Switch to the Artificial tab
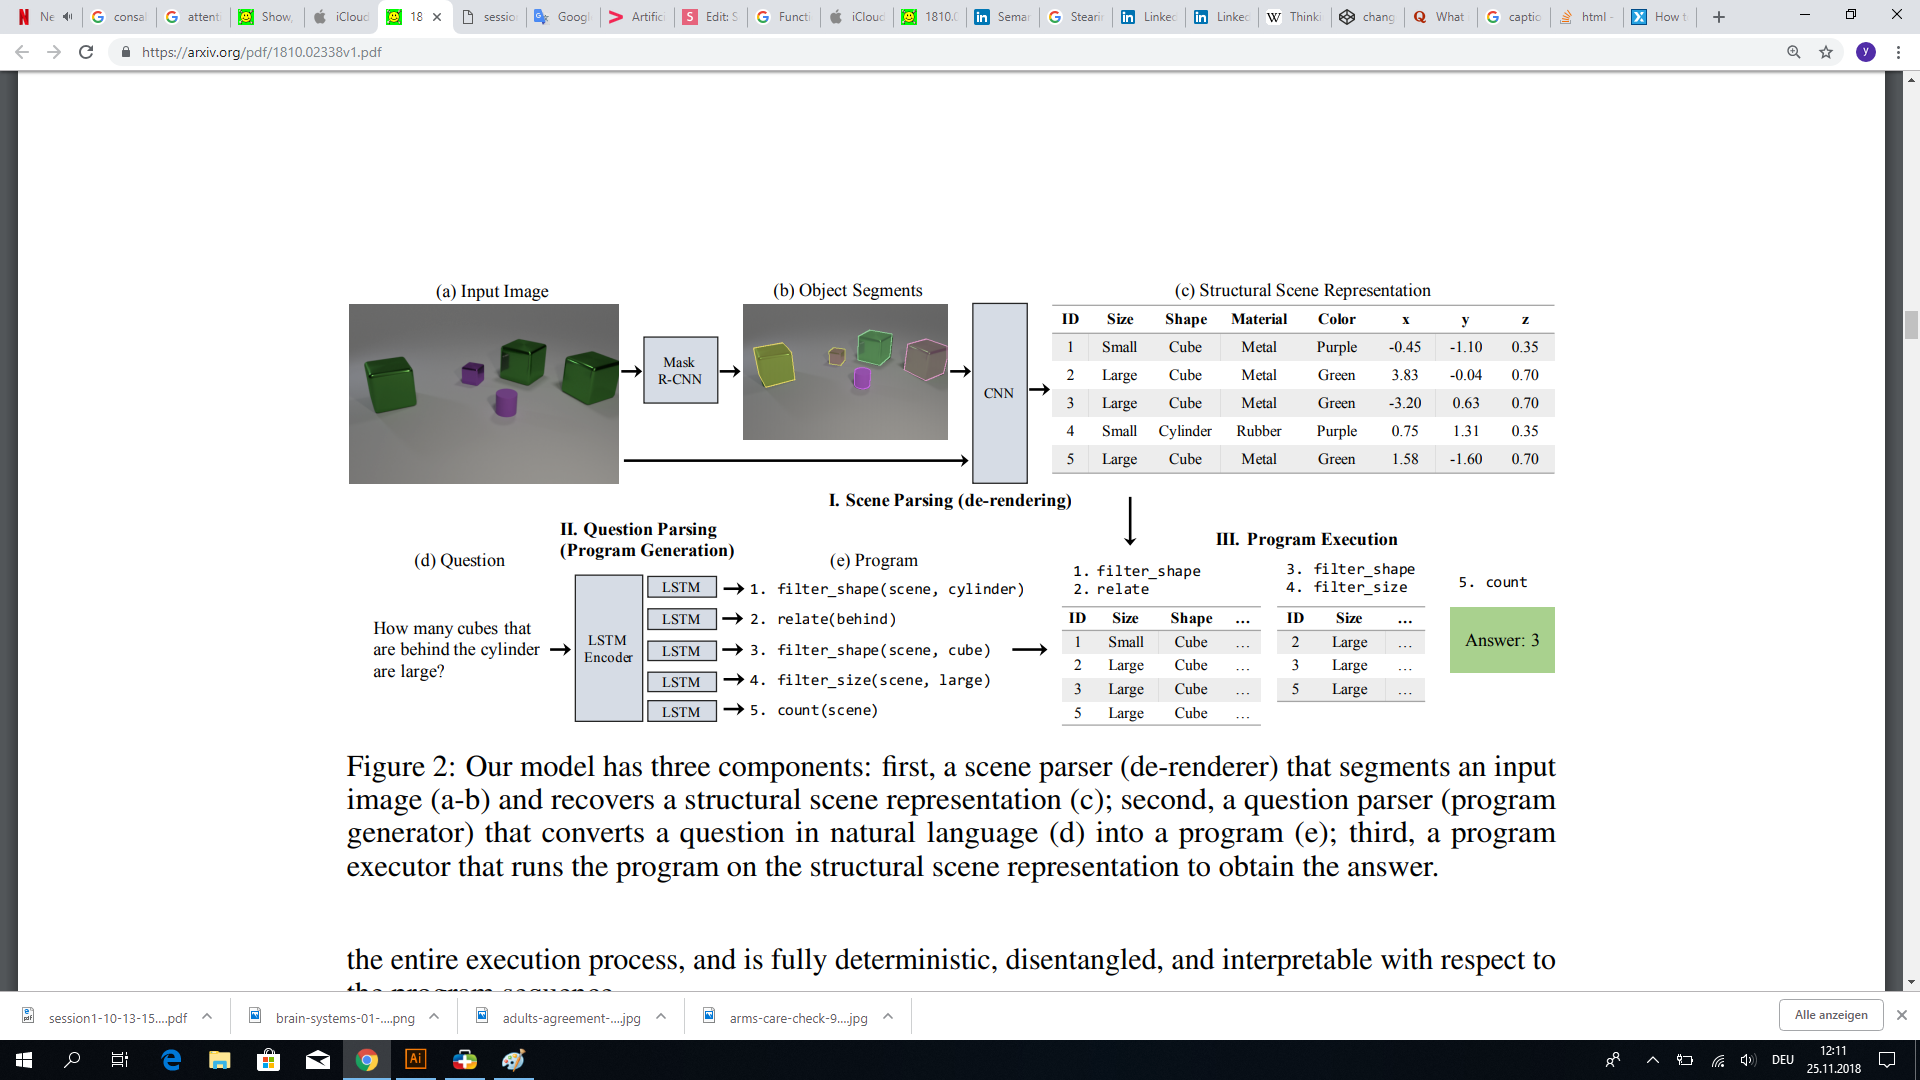Image resolution: width=1920 pixels, height=1080 pixels. [x=637, y=17]
